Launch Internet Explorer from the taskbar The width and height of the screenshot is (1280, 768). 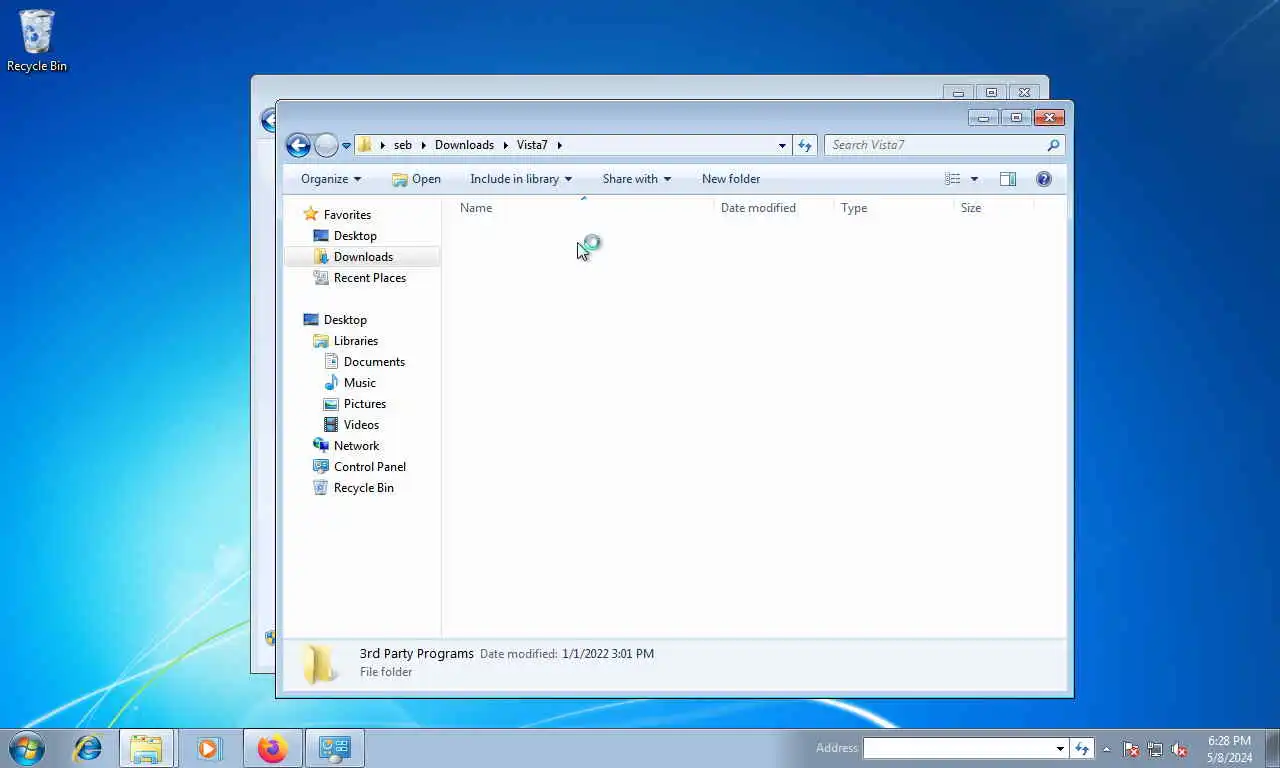point(88,748)
